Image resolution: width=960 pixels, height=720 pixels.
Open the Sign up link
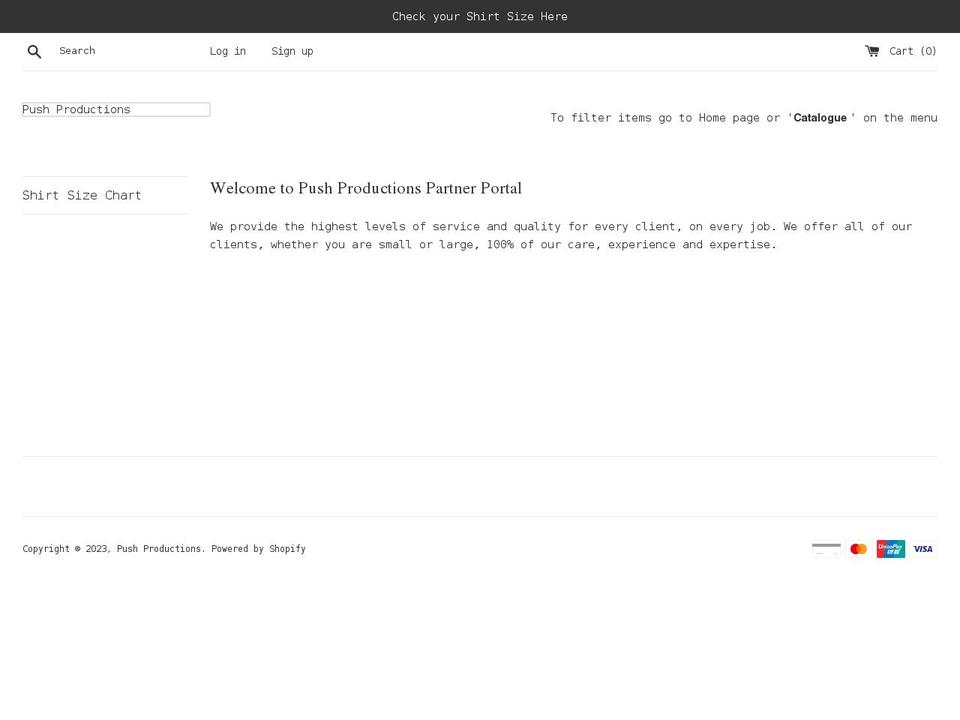[x=292, y=51]
